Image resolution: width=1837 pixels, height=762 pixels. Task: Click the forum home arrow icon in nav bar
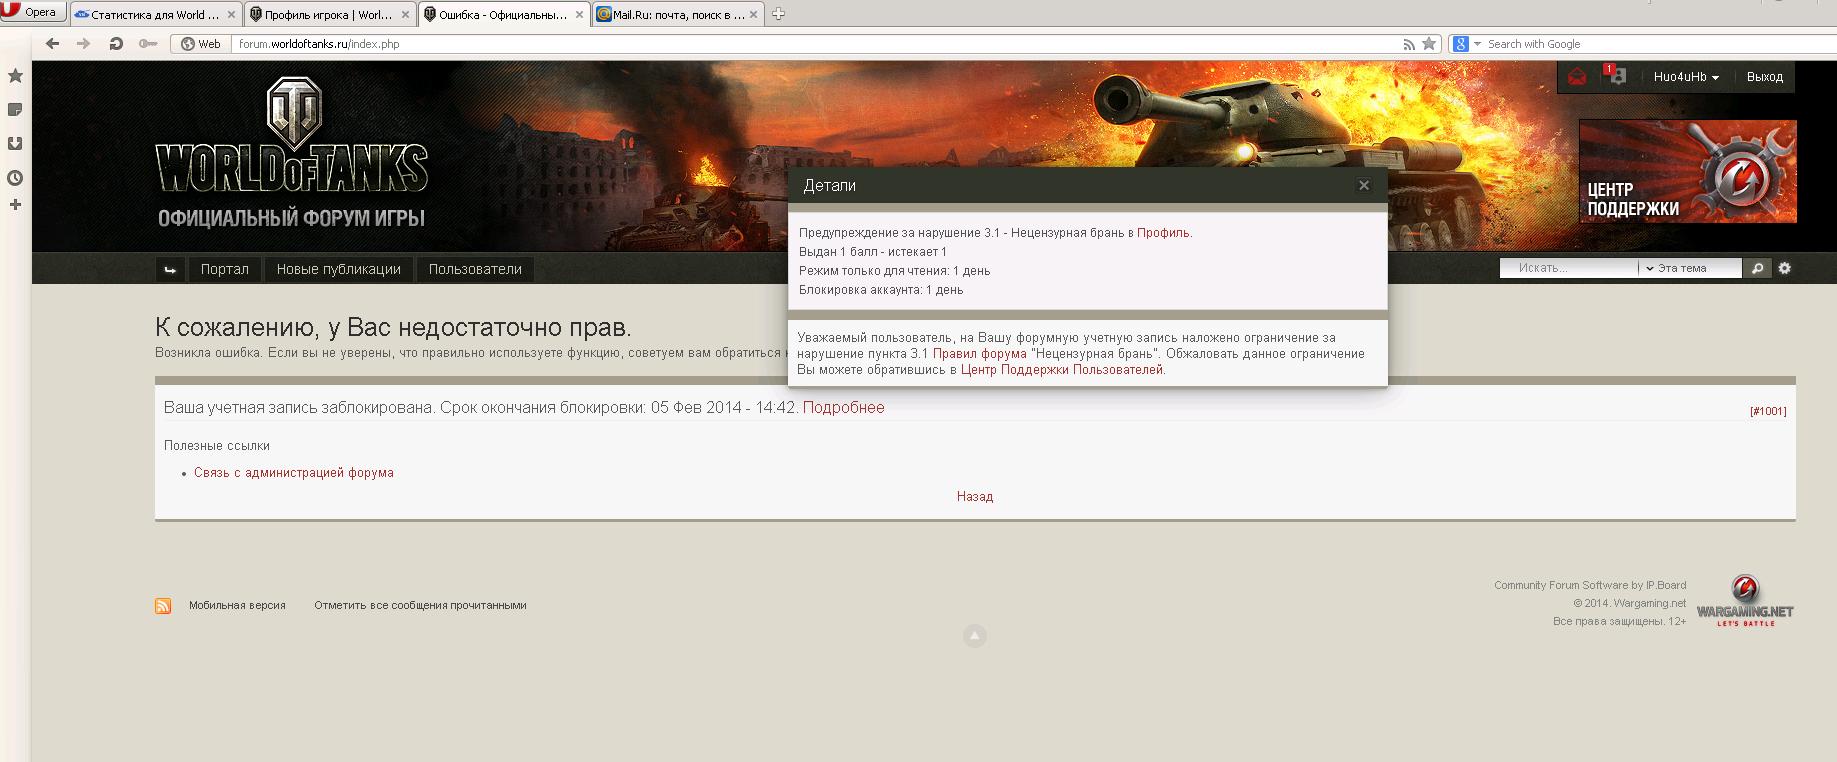point(170,269)
